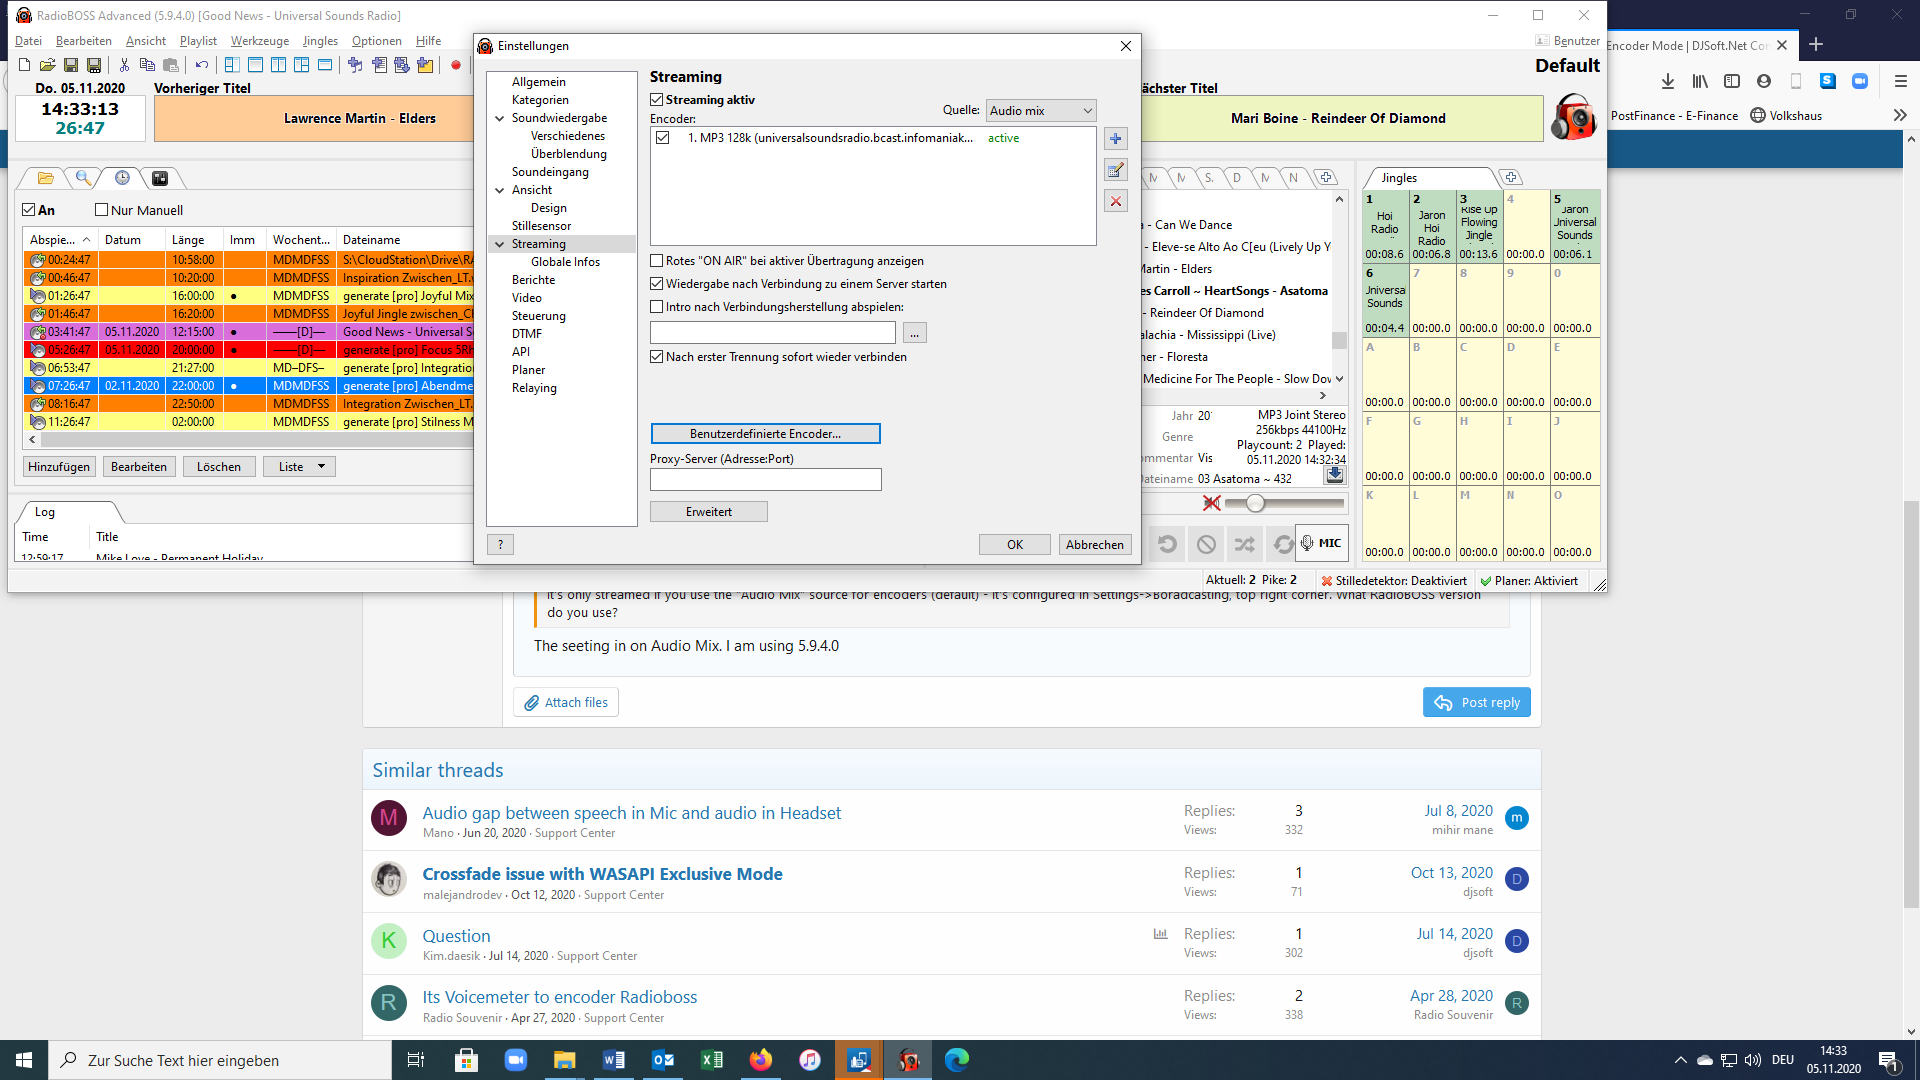
Task: Open the Liste dropdown button
Action: [x=299, y=467]
